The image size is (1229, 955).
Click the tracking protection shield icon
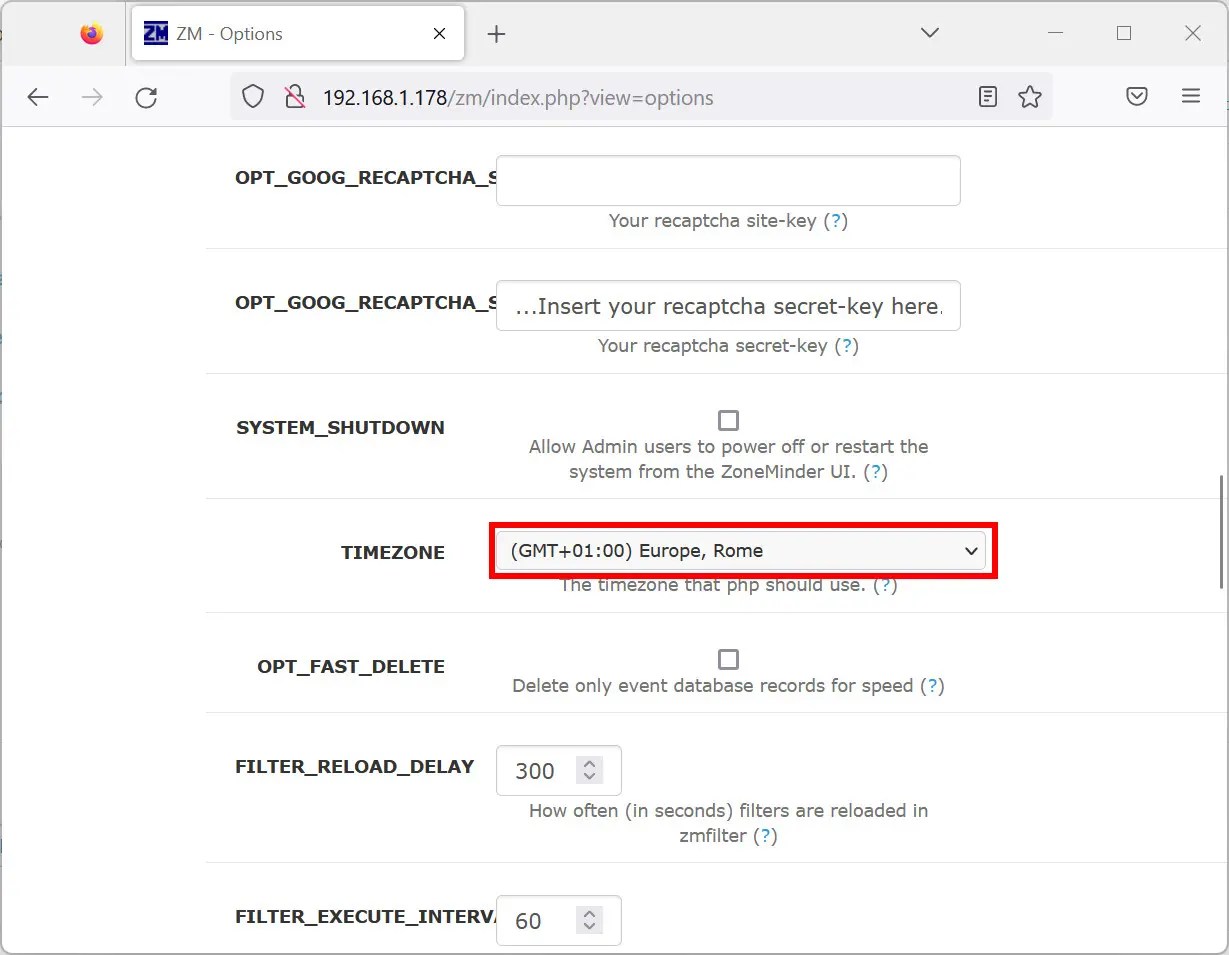[252, 96]
